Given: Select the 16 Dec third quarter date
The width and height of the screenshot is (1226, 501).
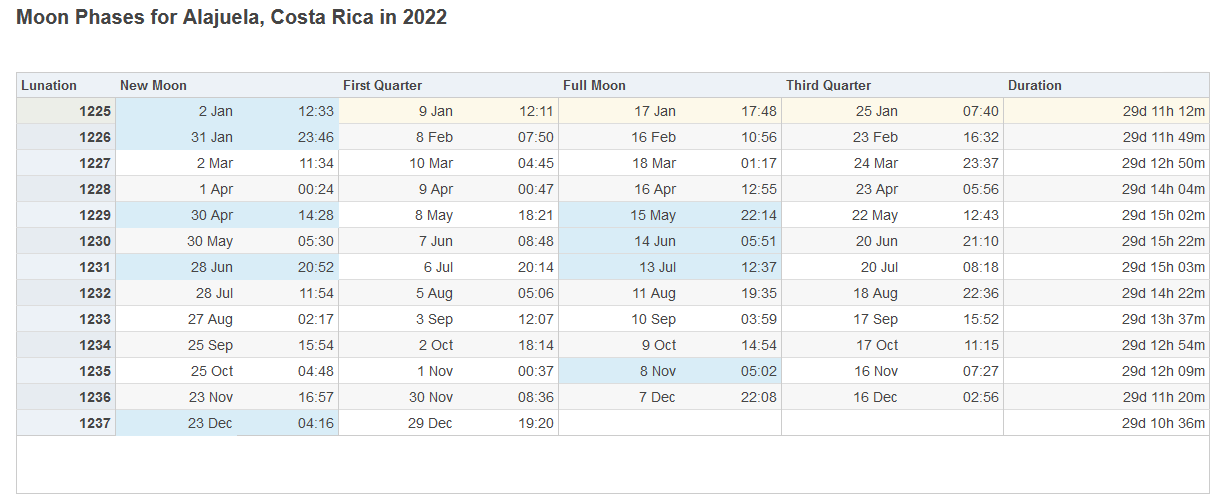Looking at the screenshot, I should coord(875,398).
